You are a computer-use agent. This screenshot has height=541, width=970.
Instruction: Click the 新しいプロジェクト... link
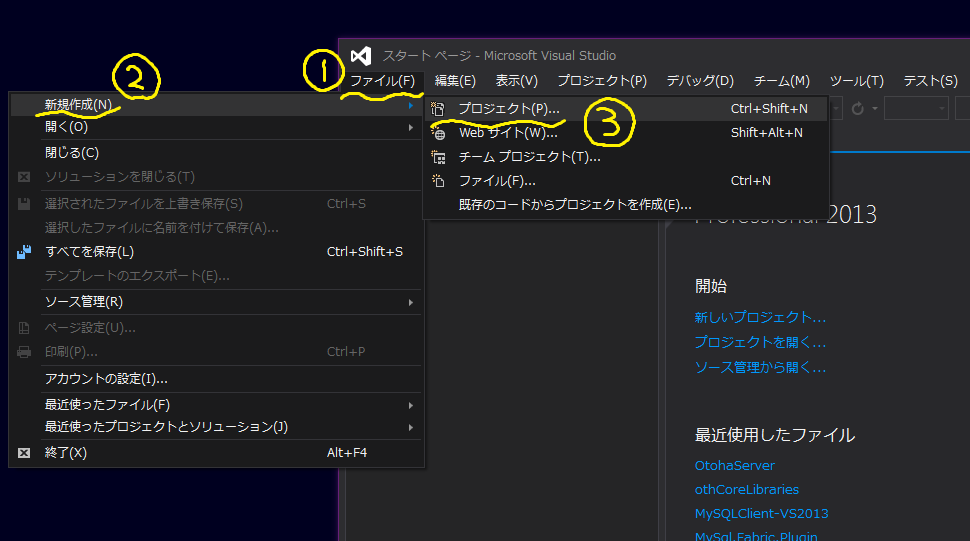(x=760, y=318)
